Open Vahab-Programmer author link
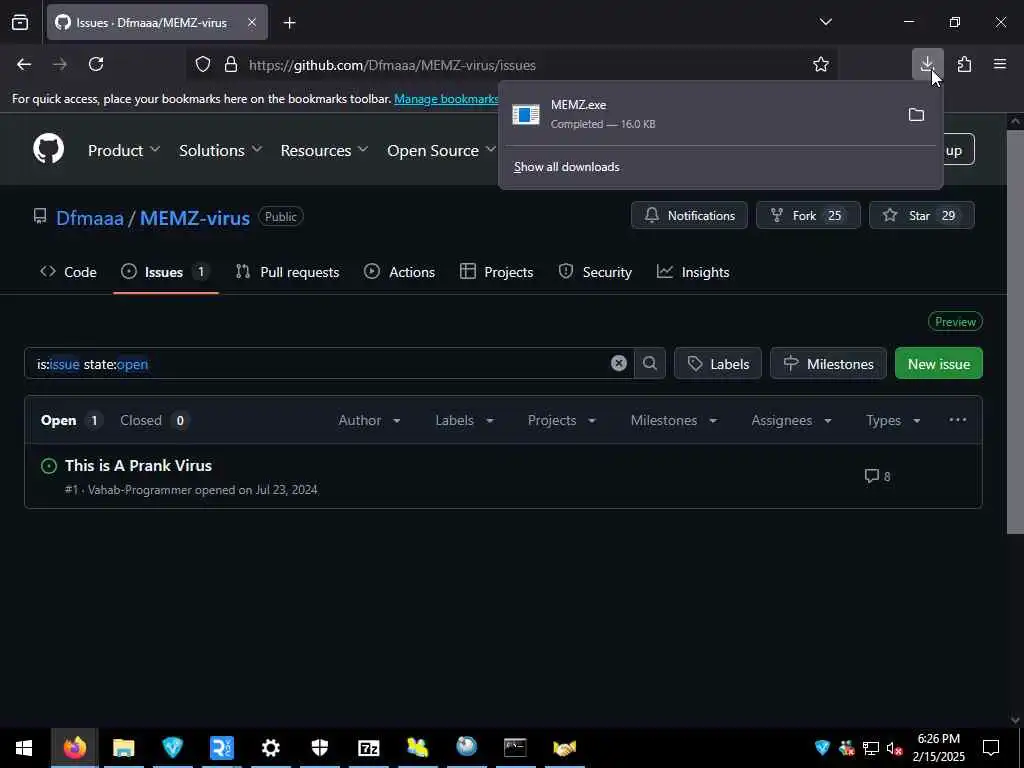 [140, 490]
